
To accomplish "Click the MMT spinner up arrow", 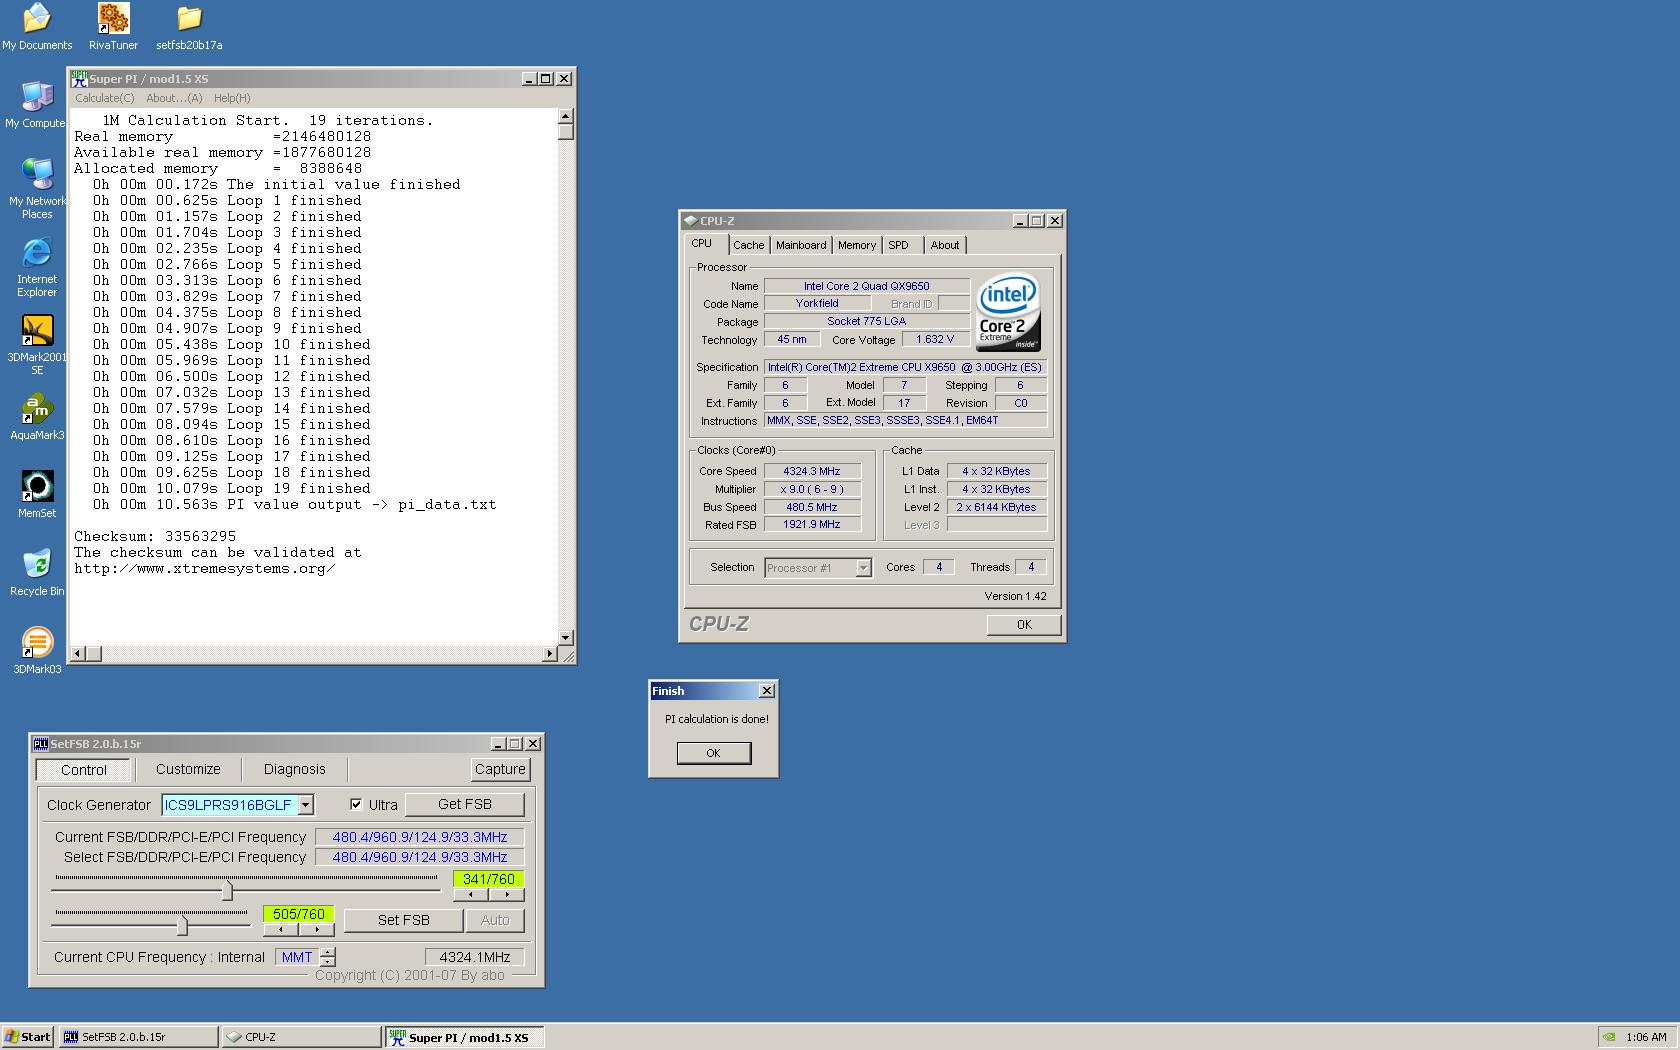I will pos(328,952).
